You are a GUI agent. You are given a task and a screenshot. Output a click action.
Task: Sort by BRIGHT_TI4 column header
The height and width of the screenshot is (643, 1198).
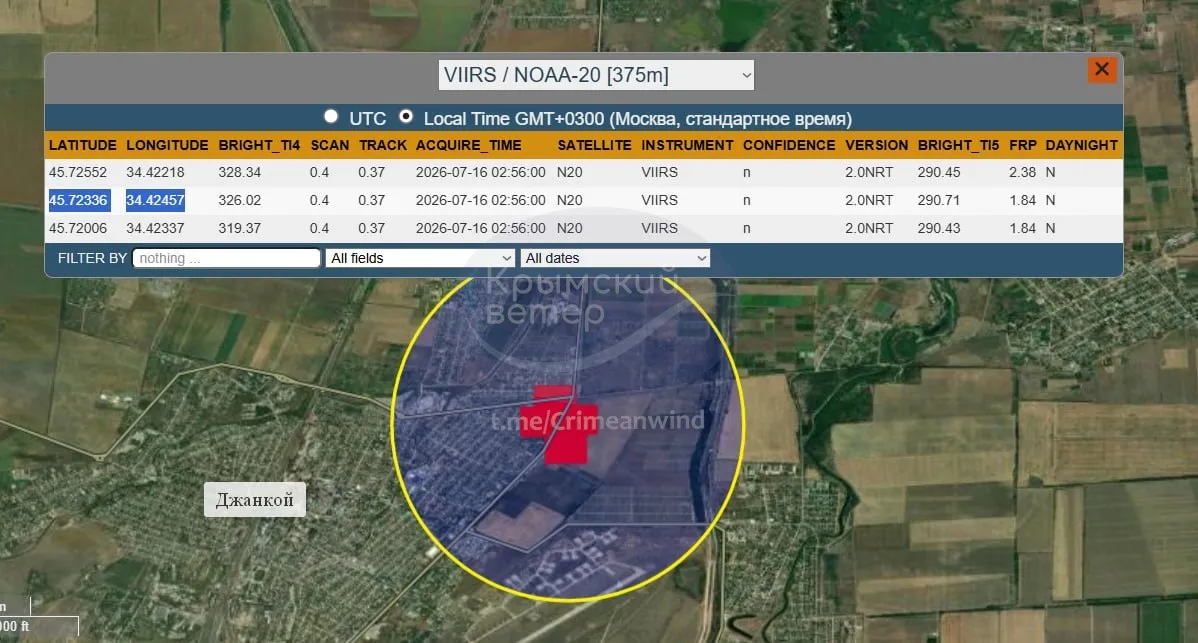tap(259, 145)
